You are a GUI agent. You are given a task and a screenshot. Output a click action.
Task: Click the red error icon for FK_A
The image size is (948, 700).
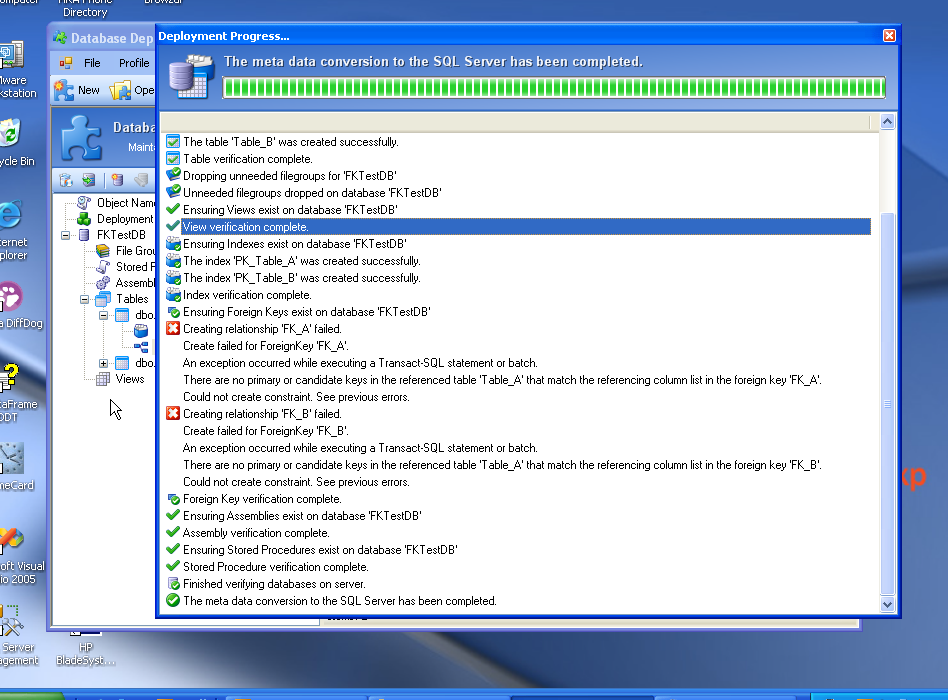pos(173,329)
